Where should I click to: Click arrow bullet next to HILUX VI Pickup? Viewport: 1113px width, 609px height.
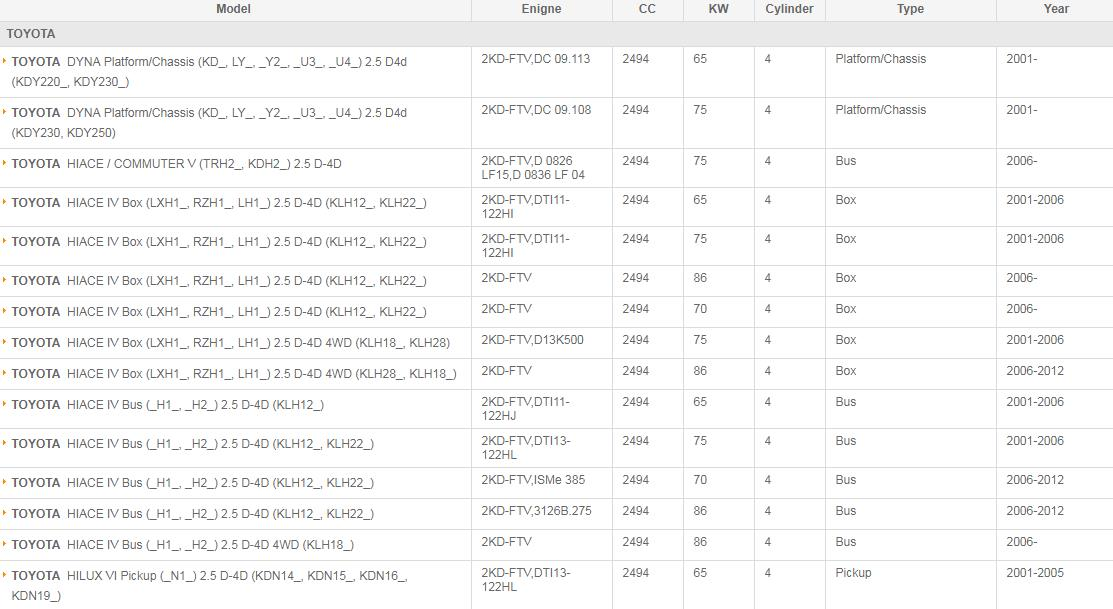point(5,575)
